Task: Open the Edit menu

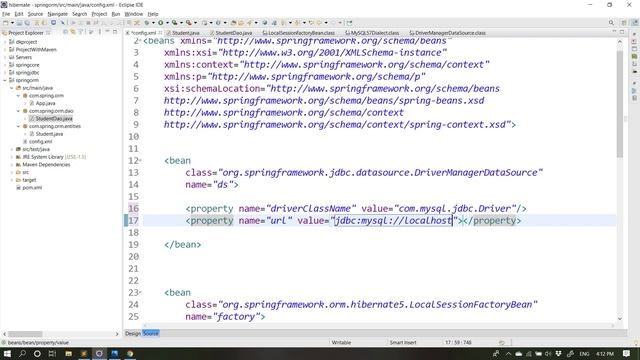Action: point(19,14)
